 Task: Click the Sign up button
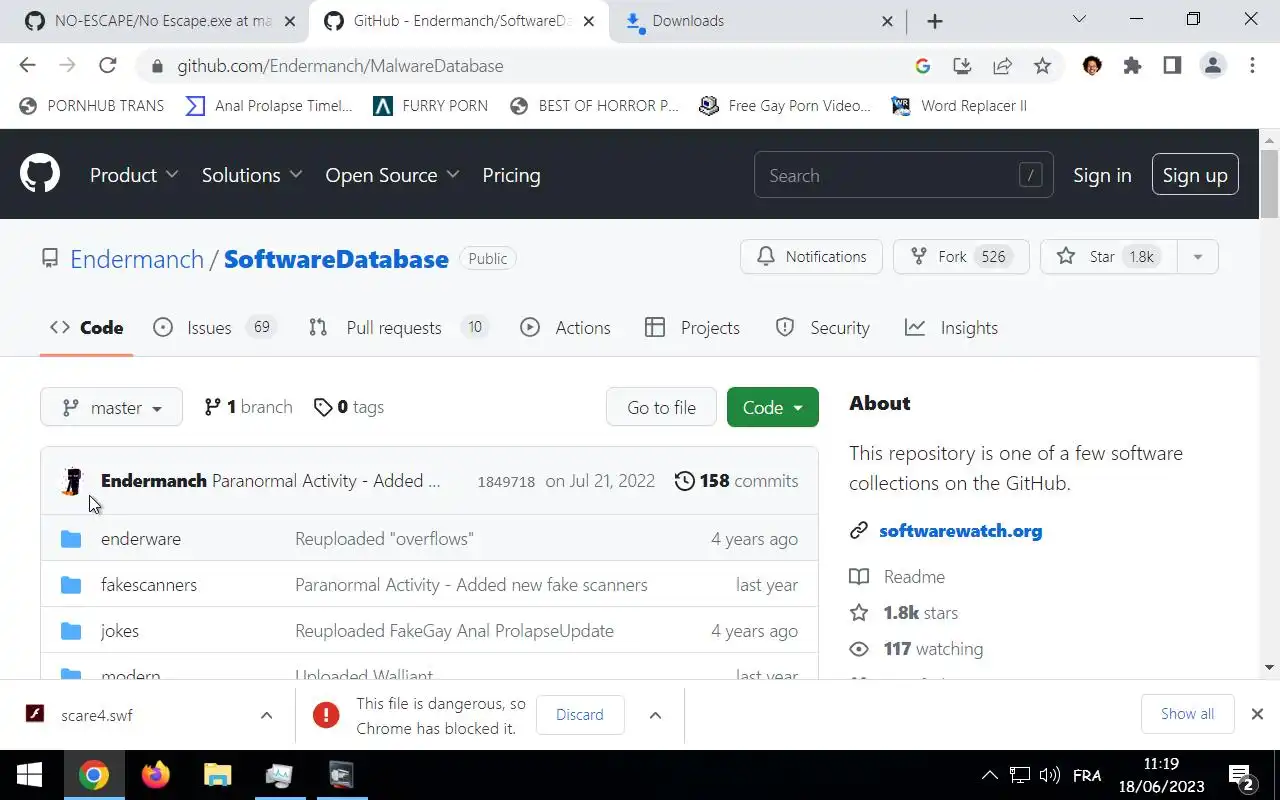[x=1195, y=175]
